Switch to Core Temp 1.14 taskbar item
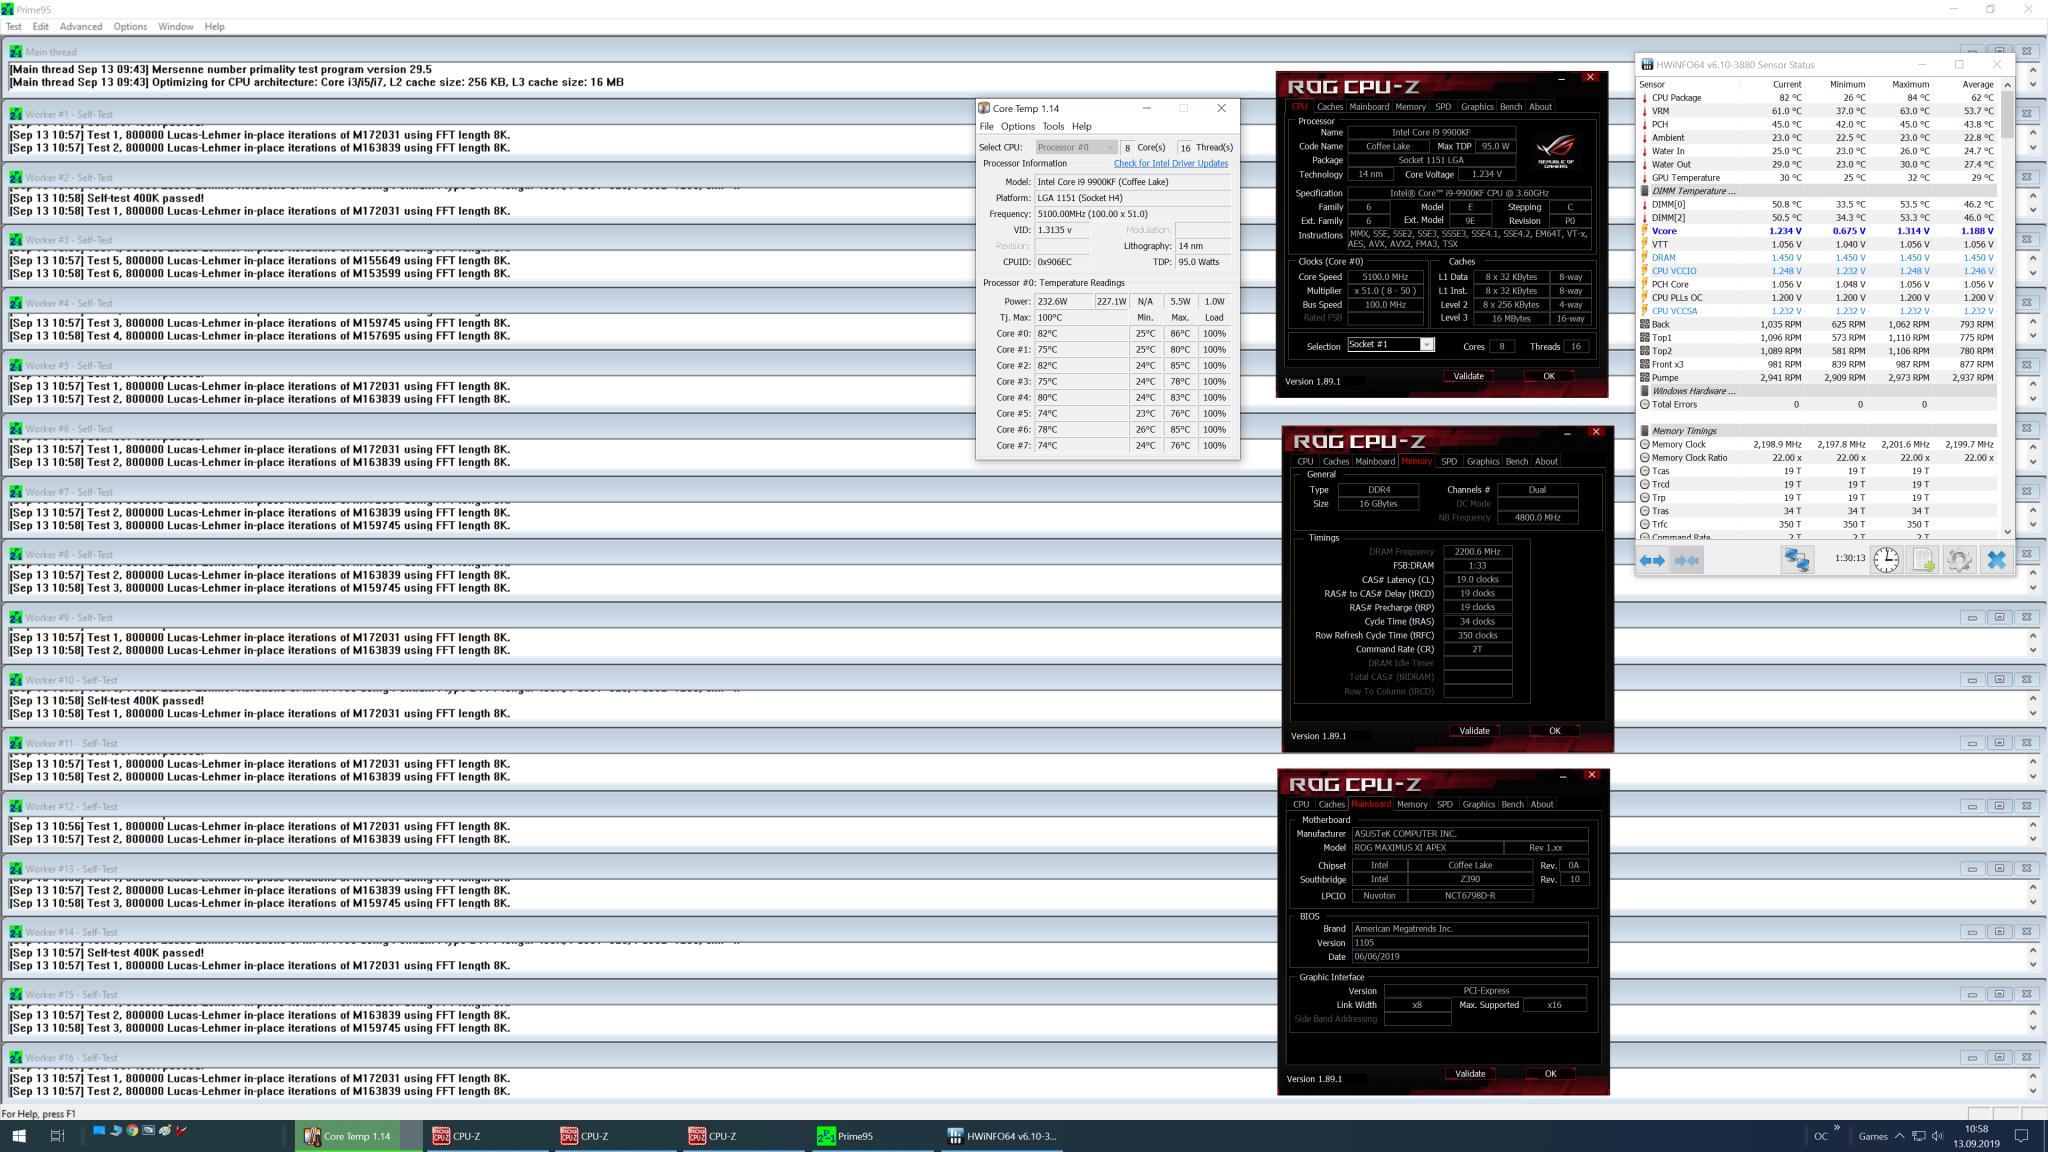This screenshot has width=2048, height=1152. pos(358,1136)
